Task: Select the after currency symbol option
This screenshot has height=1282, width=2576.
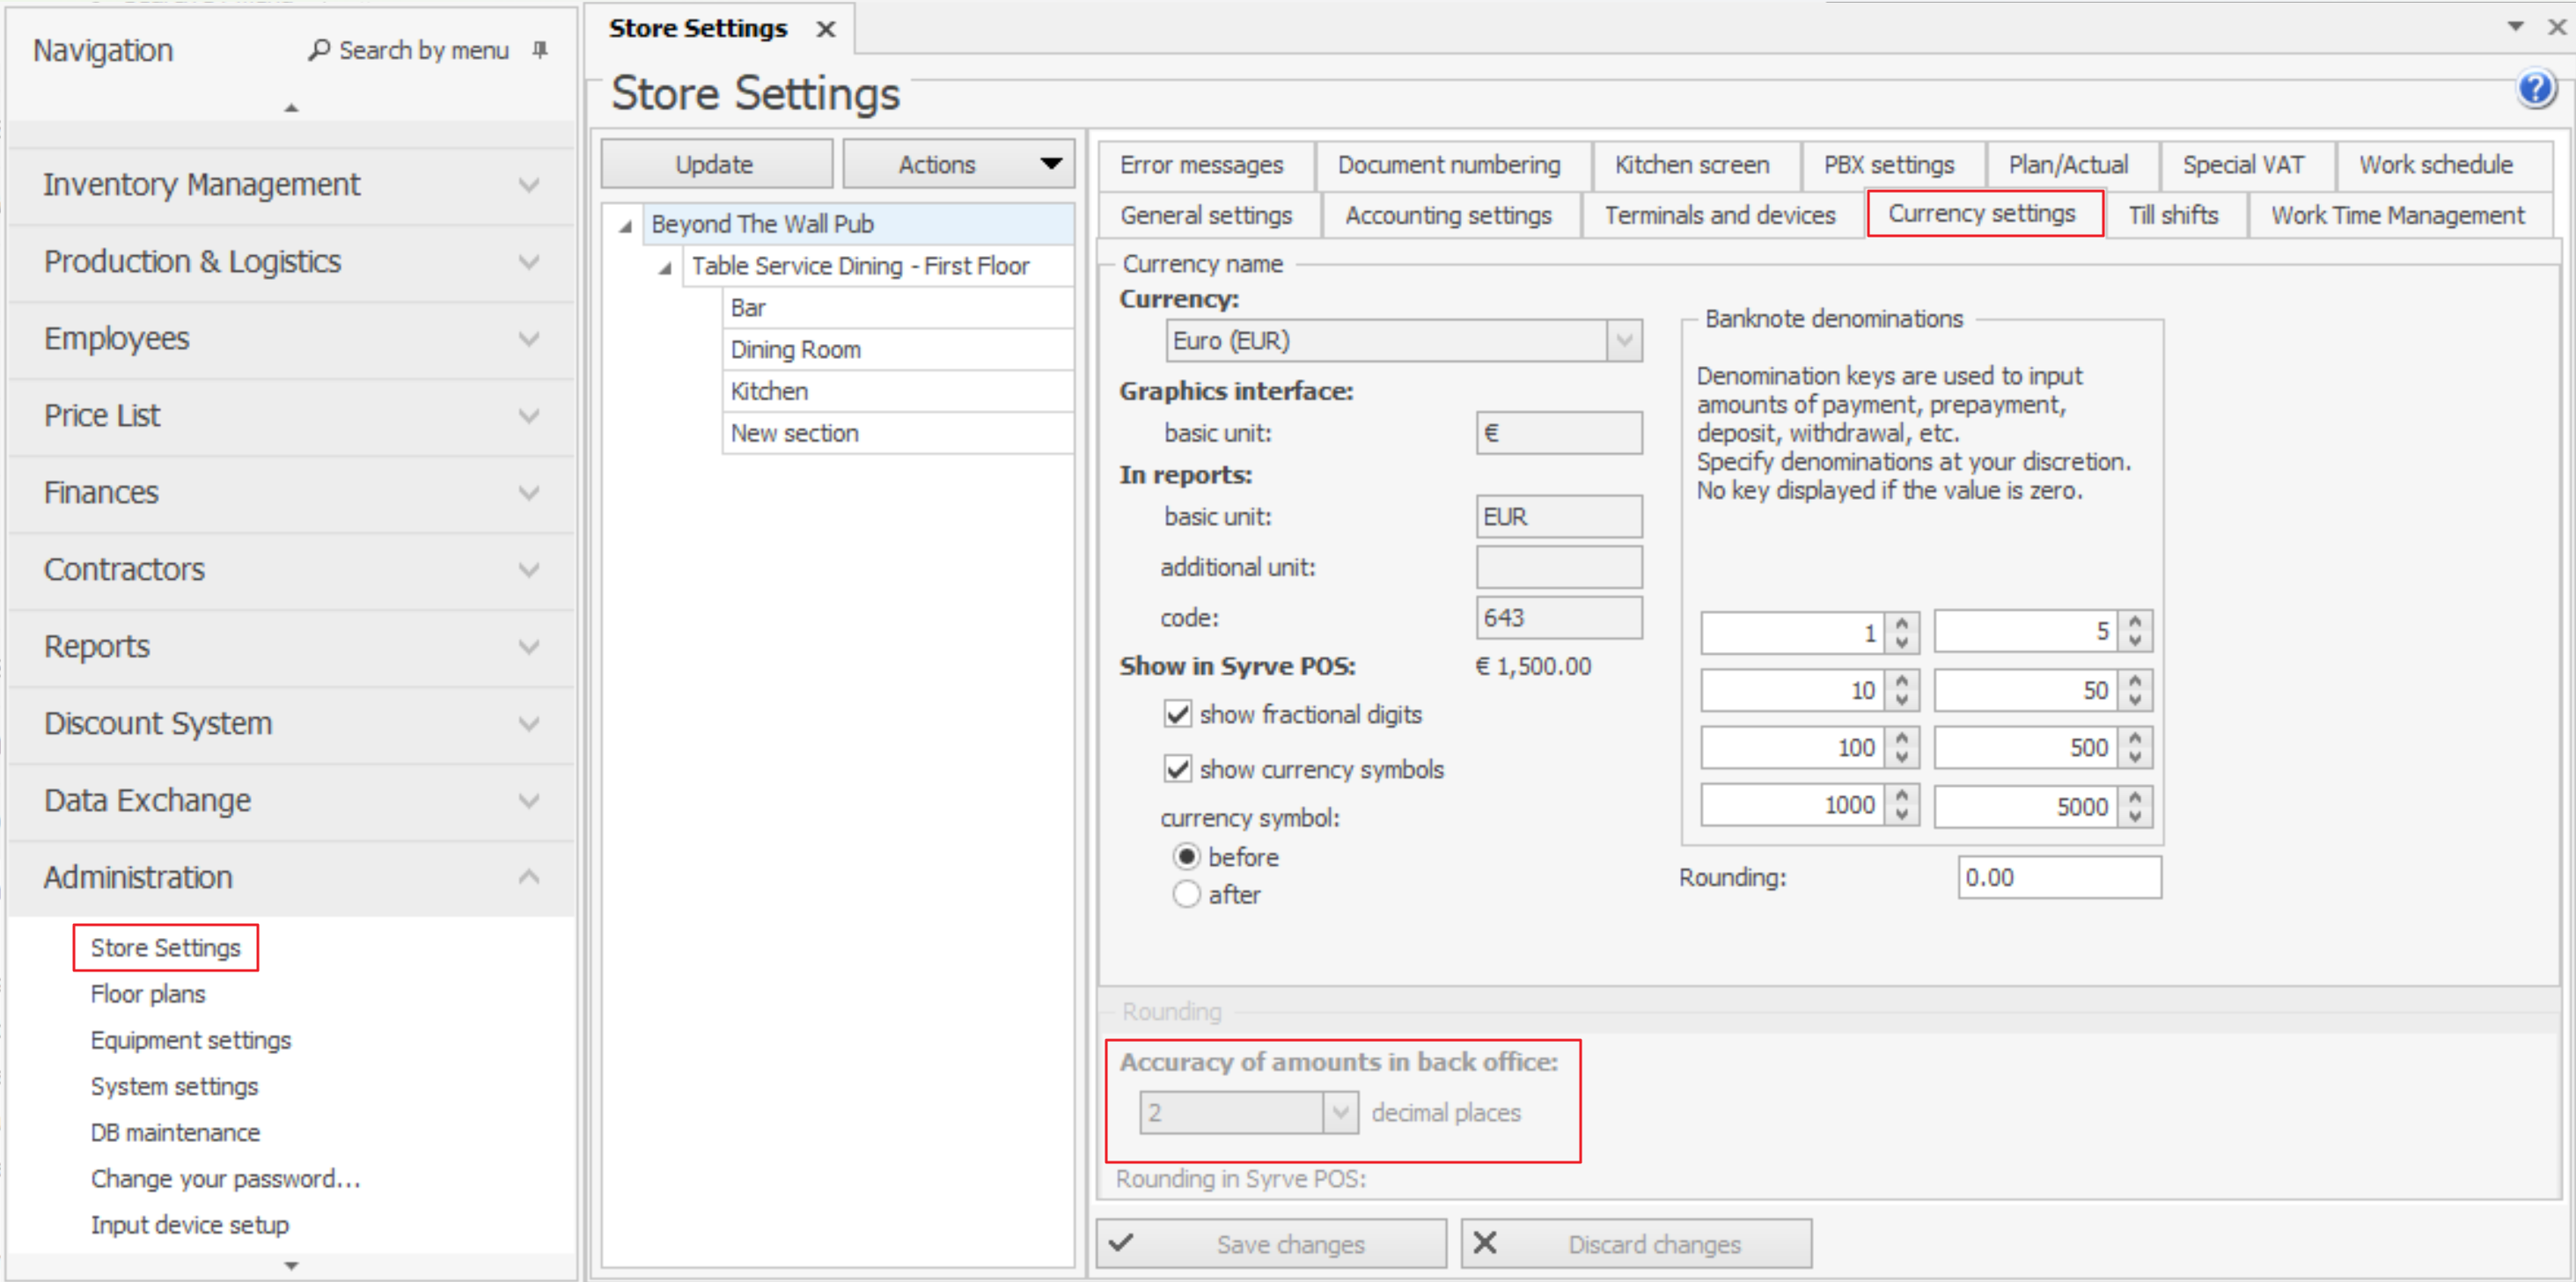Action: (x=1186, y=894)
